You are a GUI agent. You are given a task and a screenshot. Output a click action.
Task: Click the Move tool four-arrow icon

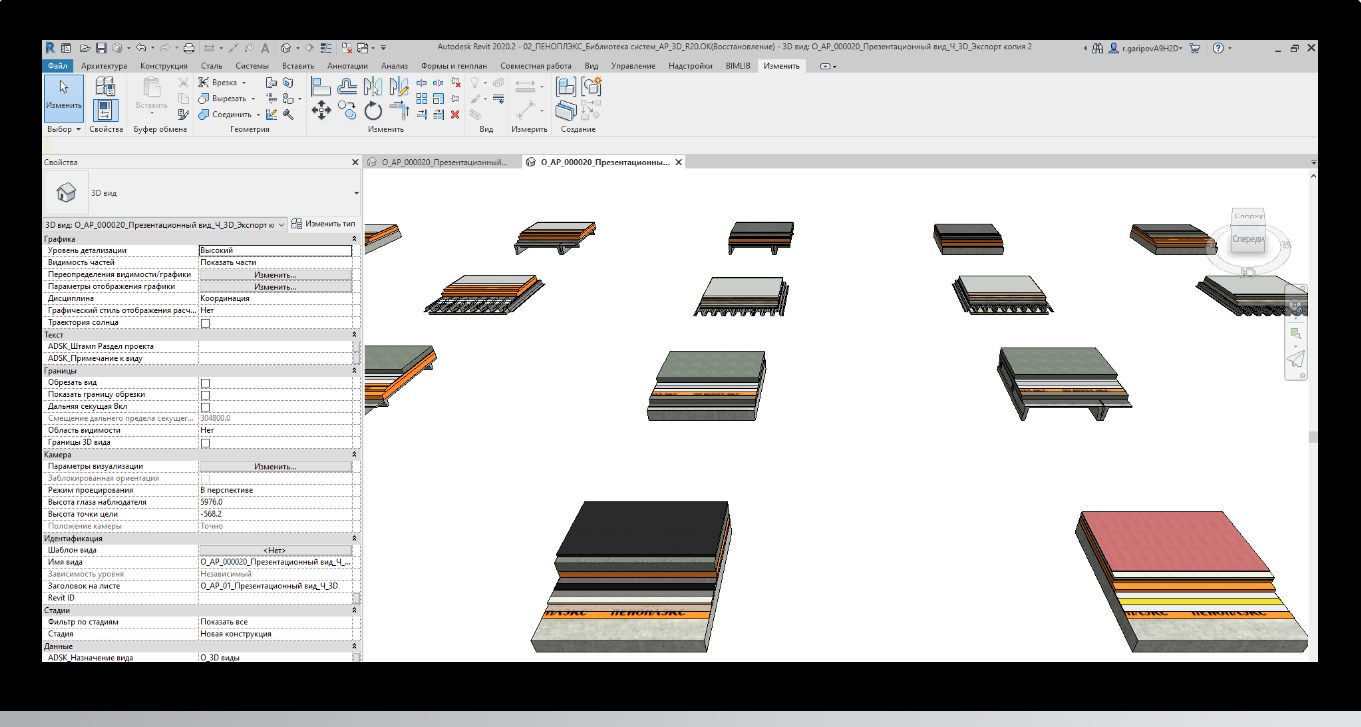(321, 110)
